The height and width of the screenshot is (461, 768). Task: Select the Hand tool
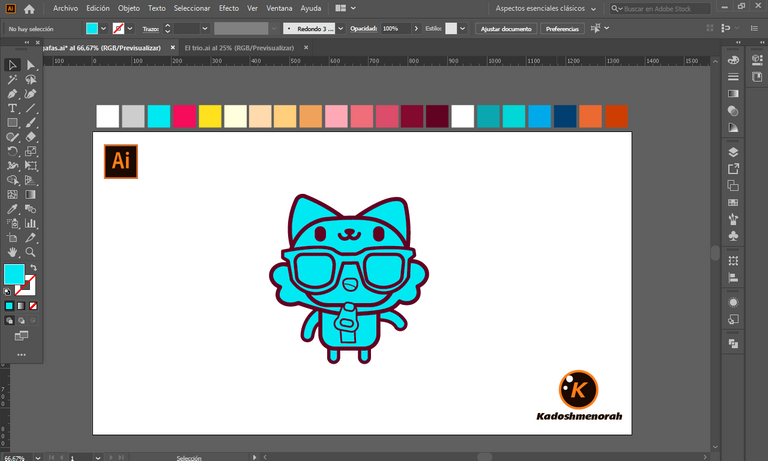point(12,252)
